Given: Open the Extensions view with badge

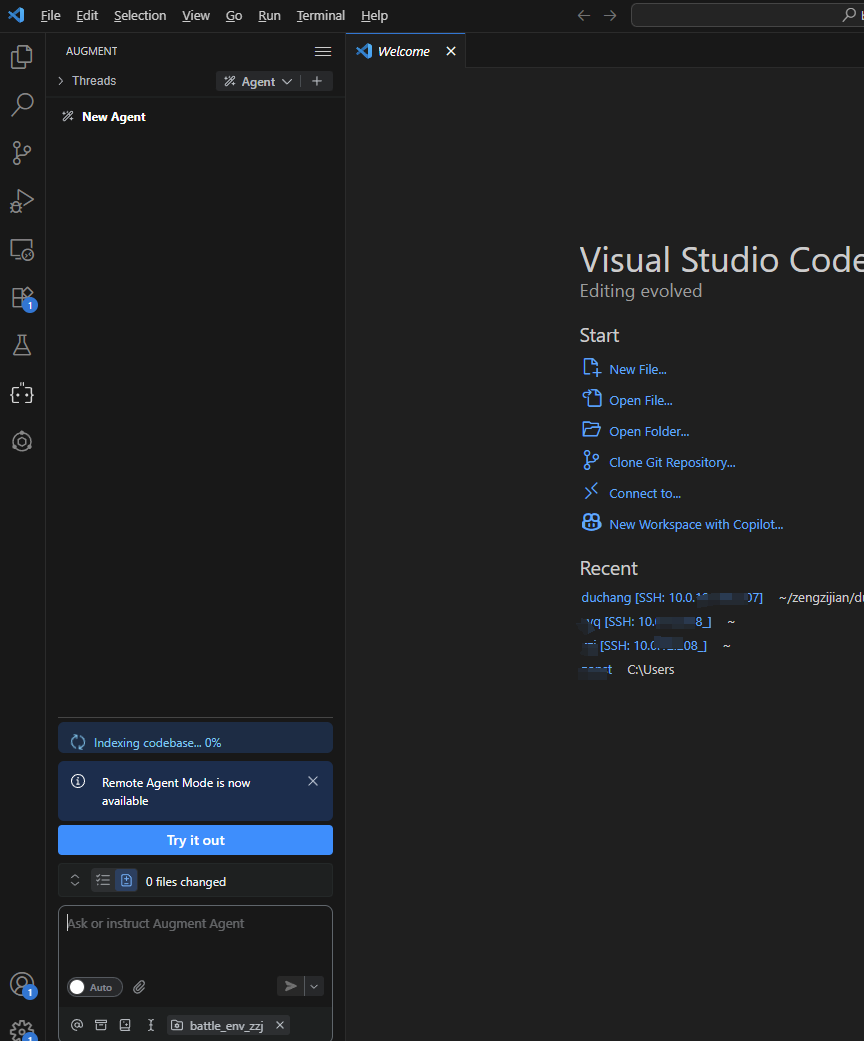Looking at the screenshot, I should tap(22, 298).
